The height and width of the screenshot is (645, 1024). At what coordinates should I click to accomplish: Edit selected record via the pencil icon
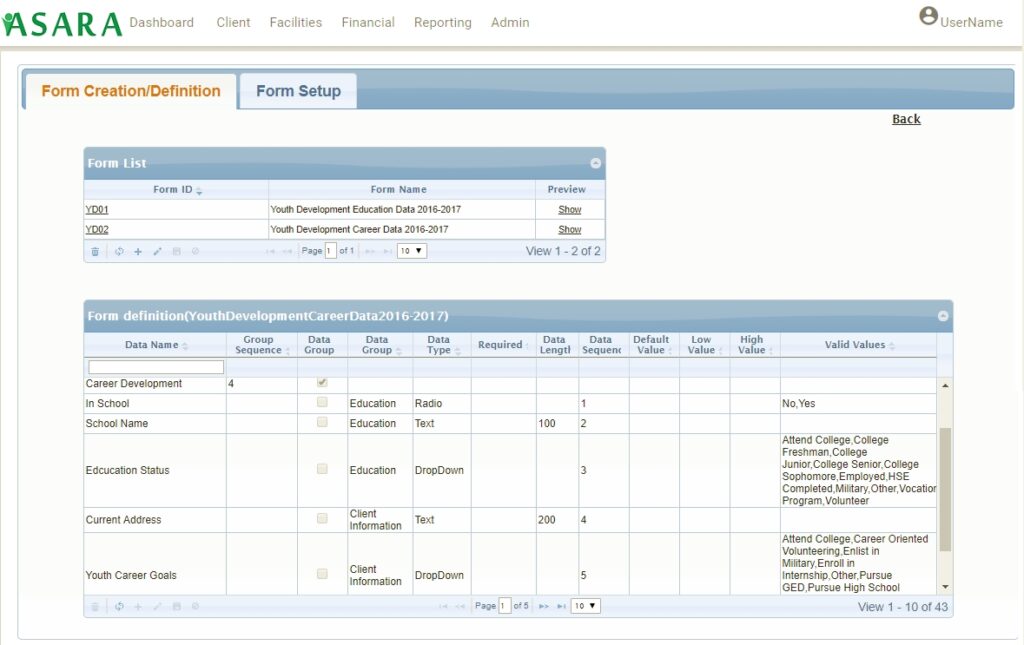[x=158, y=251]
